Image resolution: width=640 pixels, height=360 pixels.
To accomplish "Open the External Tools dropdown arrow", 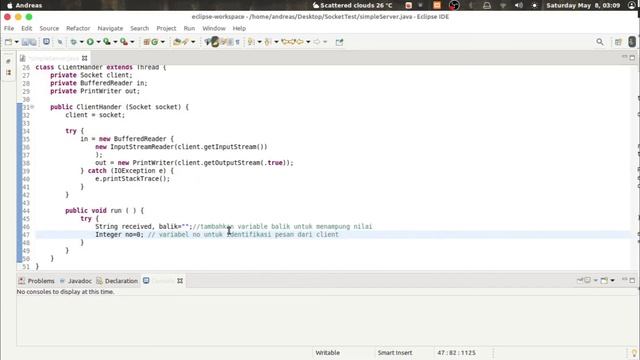I will 132,42.
